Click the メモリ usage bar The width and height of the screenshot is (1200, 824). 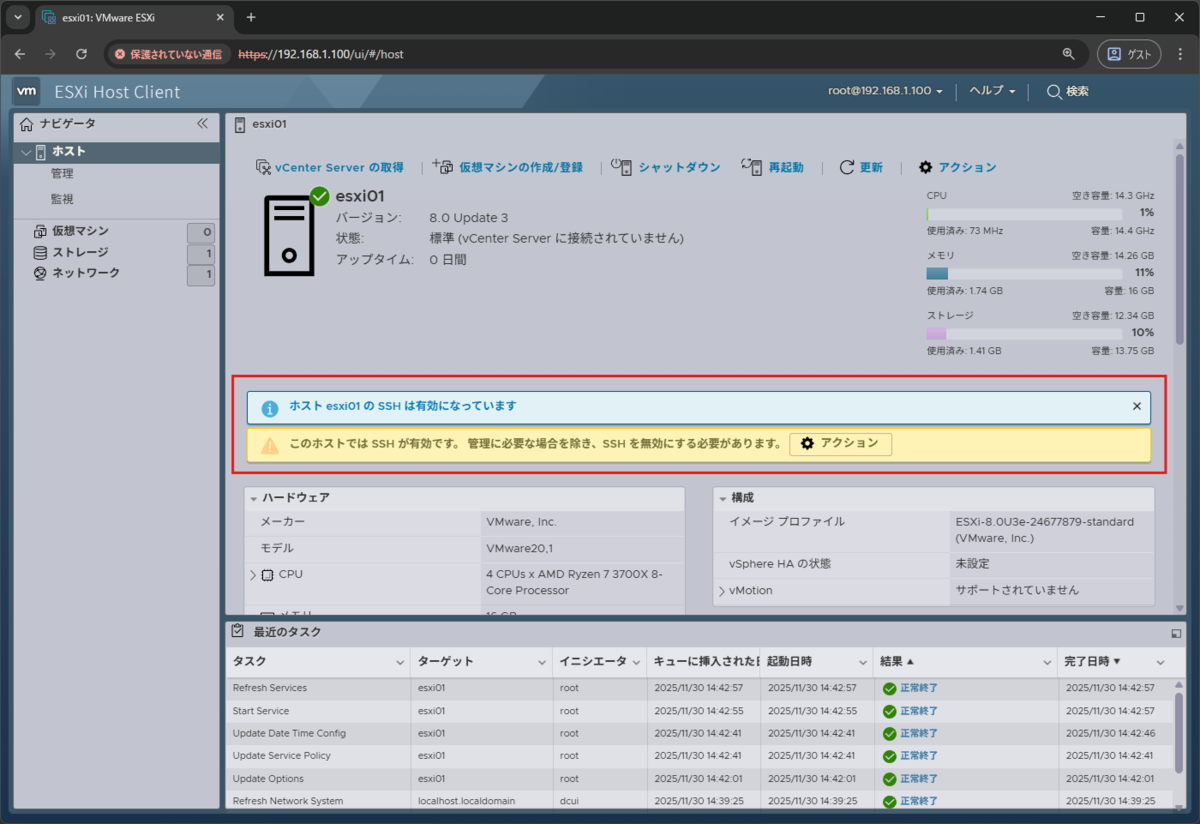point(1024,273)
